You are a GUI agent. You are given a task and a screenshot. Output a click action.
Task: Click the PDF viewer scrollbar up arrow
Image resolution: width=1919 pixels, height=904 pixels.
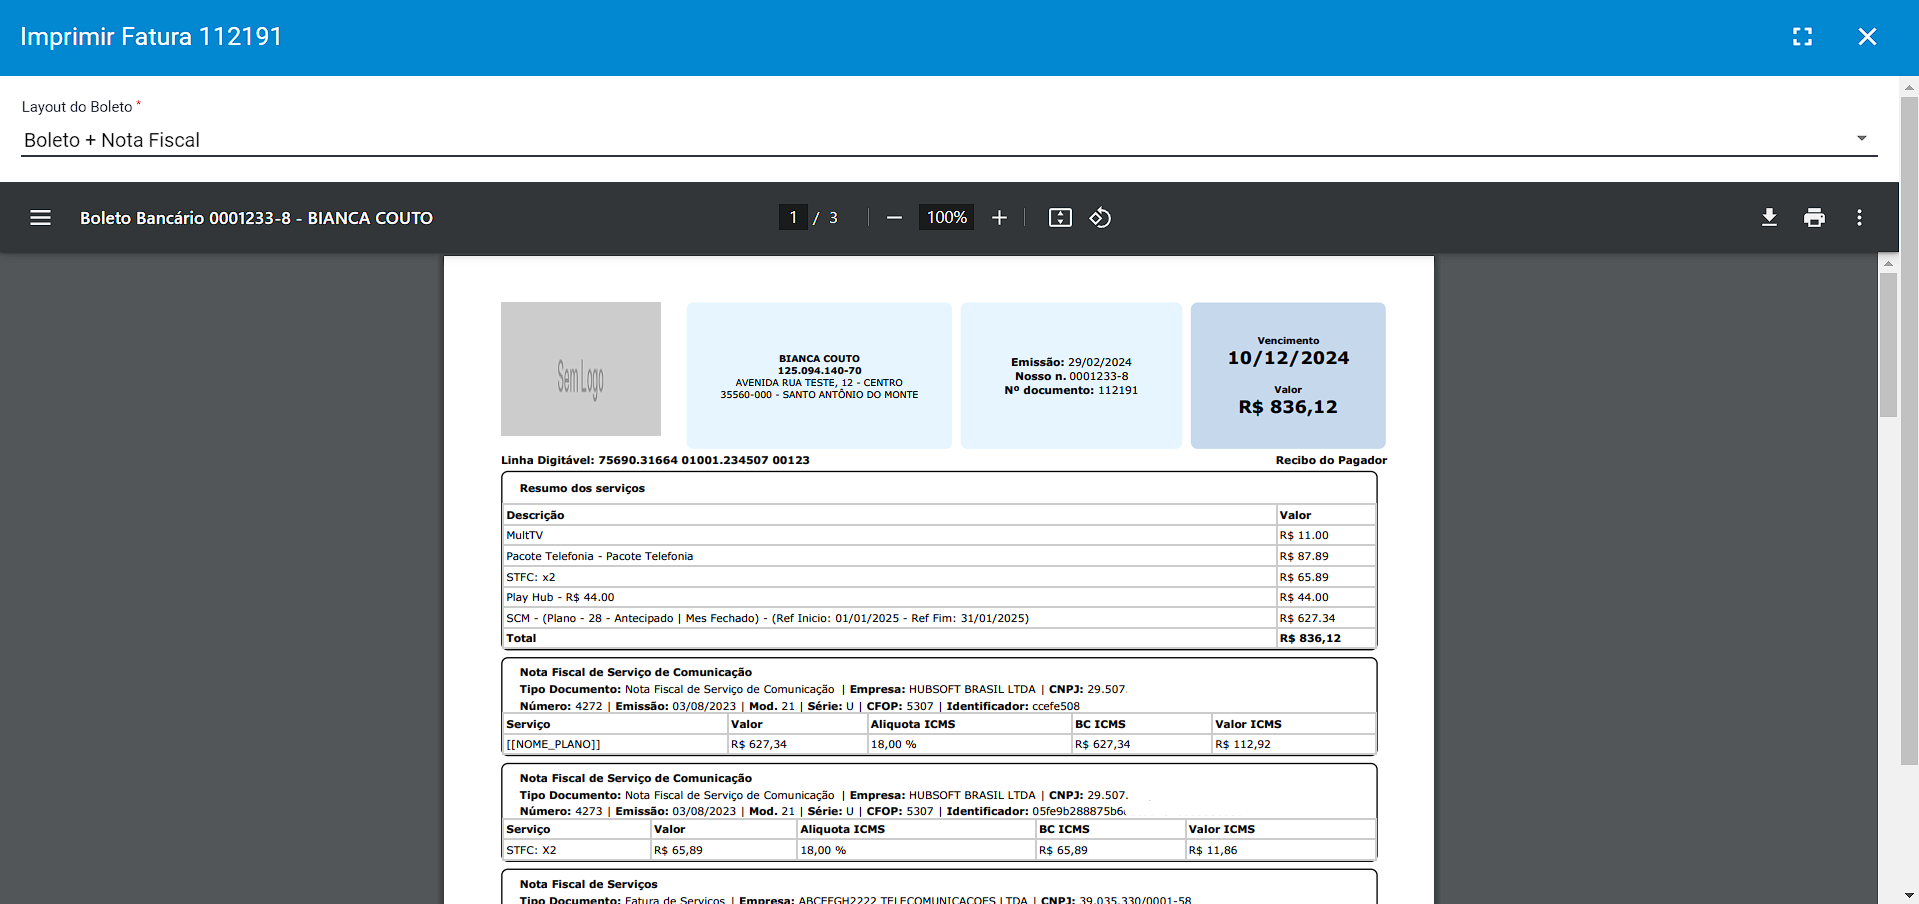(x=1888, y=264)
